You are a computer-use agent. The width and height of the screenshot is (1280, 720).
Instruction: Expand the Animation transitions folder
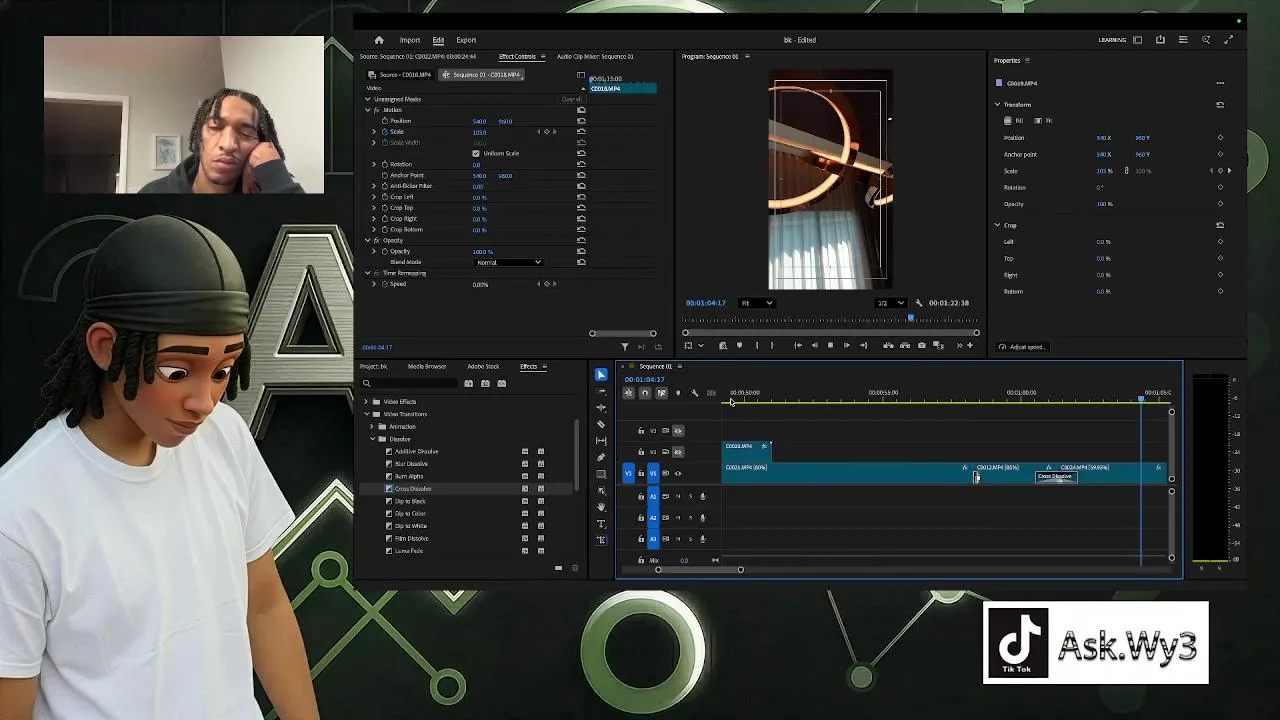coord(372,427)
